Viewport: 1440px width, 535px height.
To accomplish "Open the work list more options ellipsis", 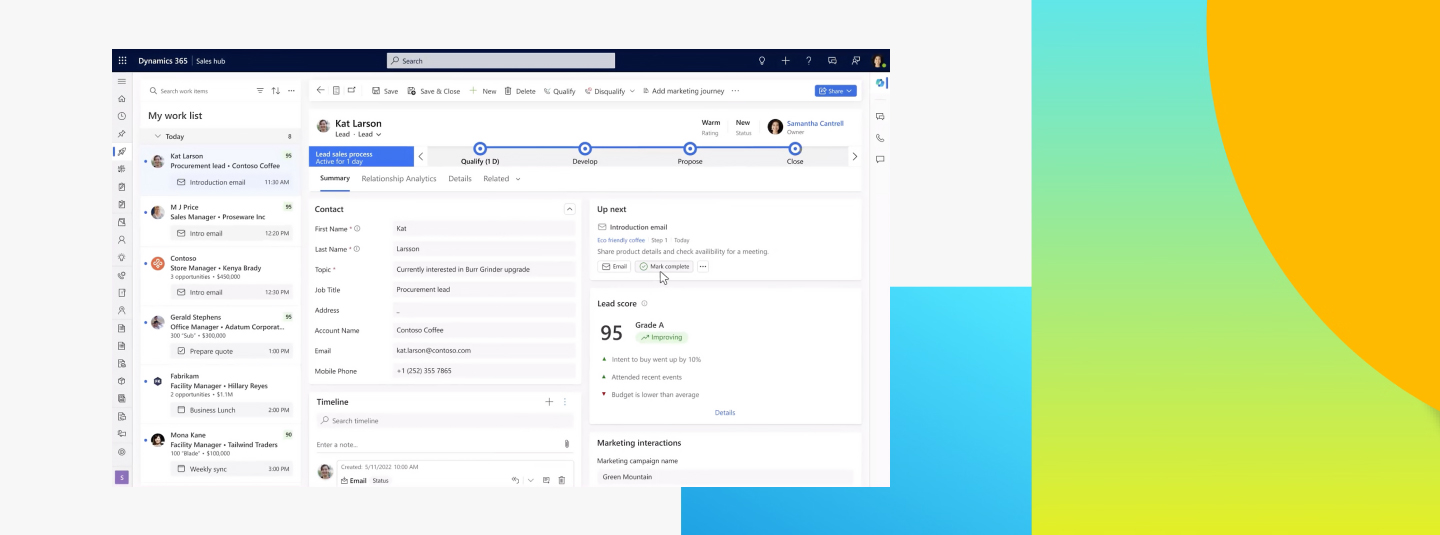I will pyautogui.click(x=292, y=91).
